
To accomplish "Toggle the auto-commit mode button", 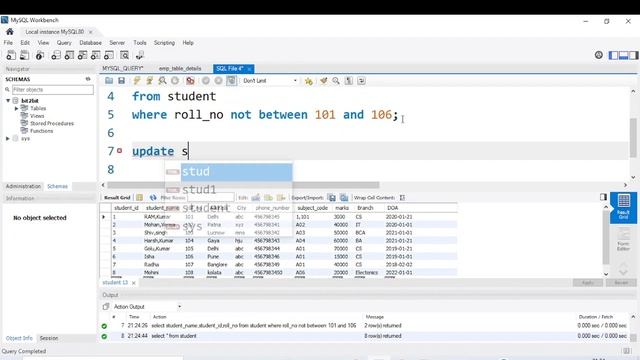I will pos(231,81).
